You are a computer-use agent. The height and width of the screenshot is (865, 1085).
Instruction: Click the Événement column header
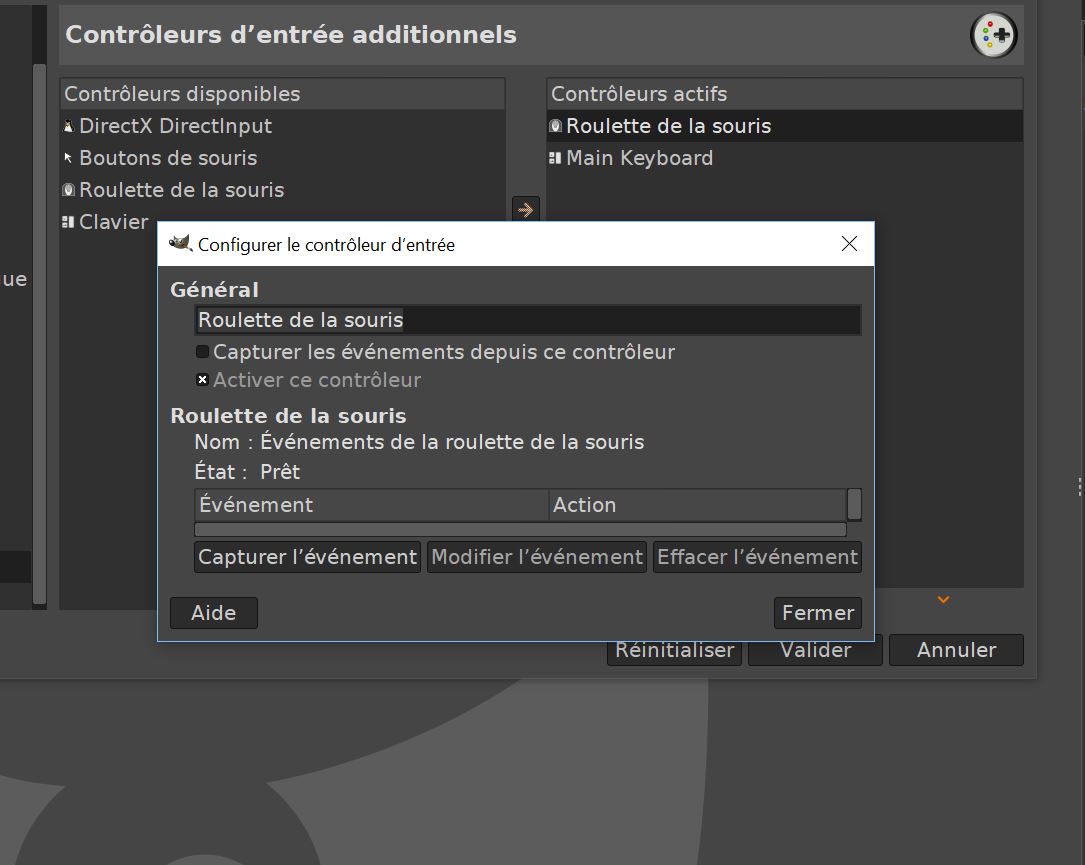click(372, 504)
